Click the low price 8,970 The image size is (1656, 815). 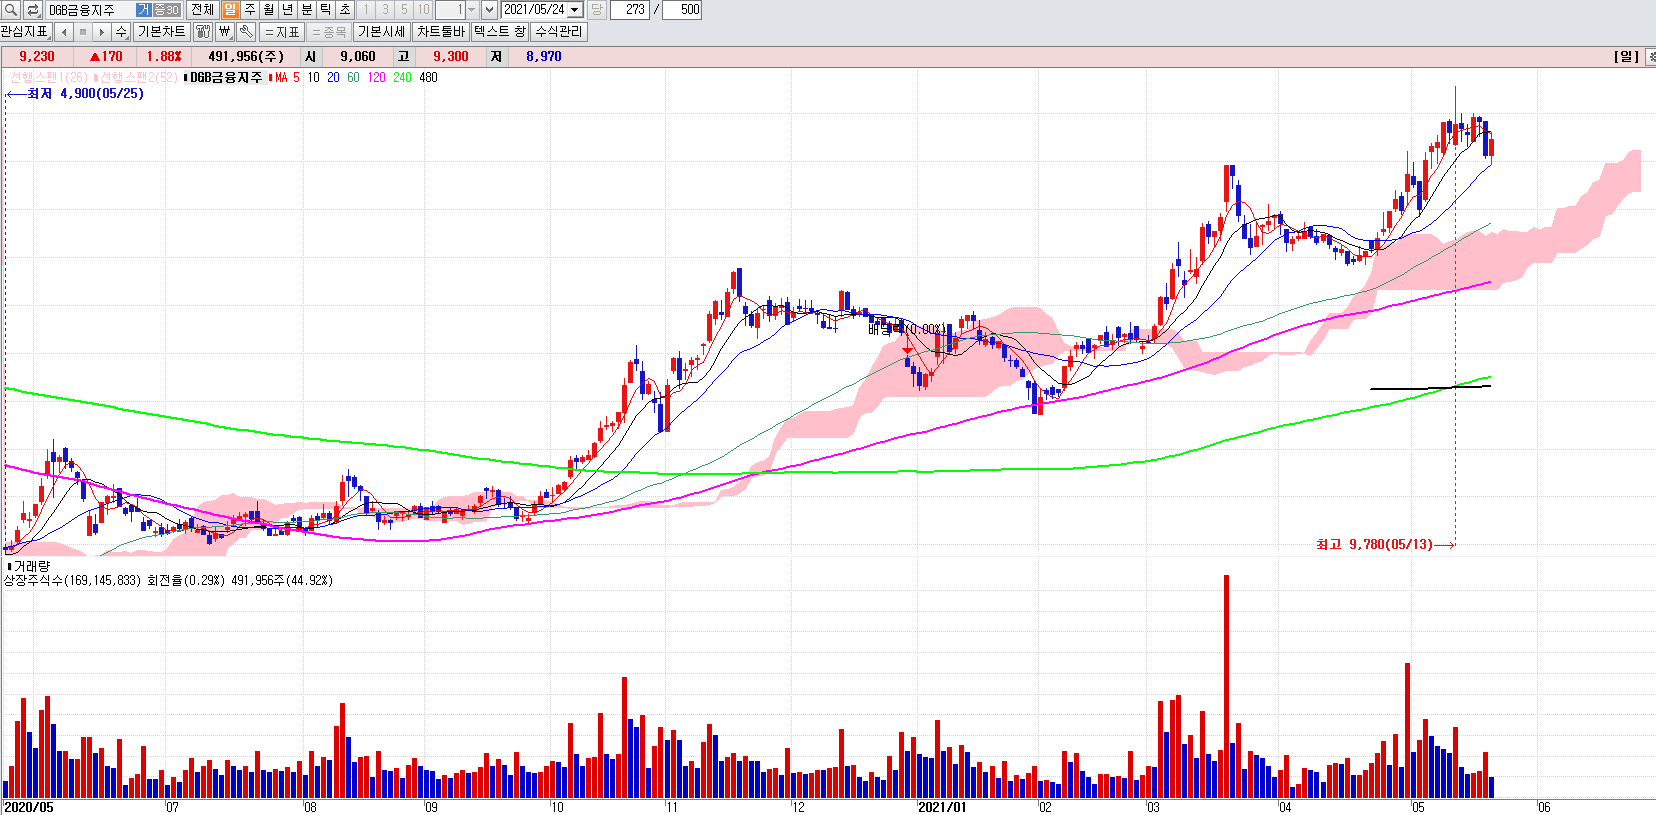click(x=544, y=57)
